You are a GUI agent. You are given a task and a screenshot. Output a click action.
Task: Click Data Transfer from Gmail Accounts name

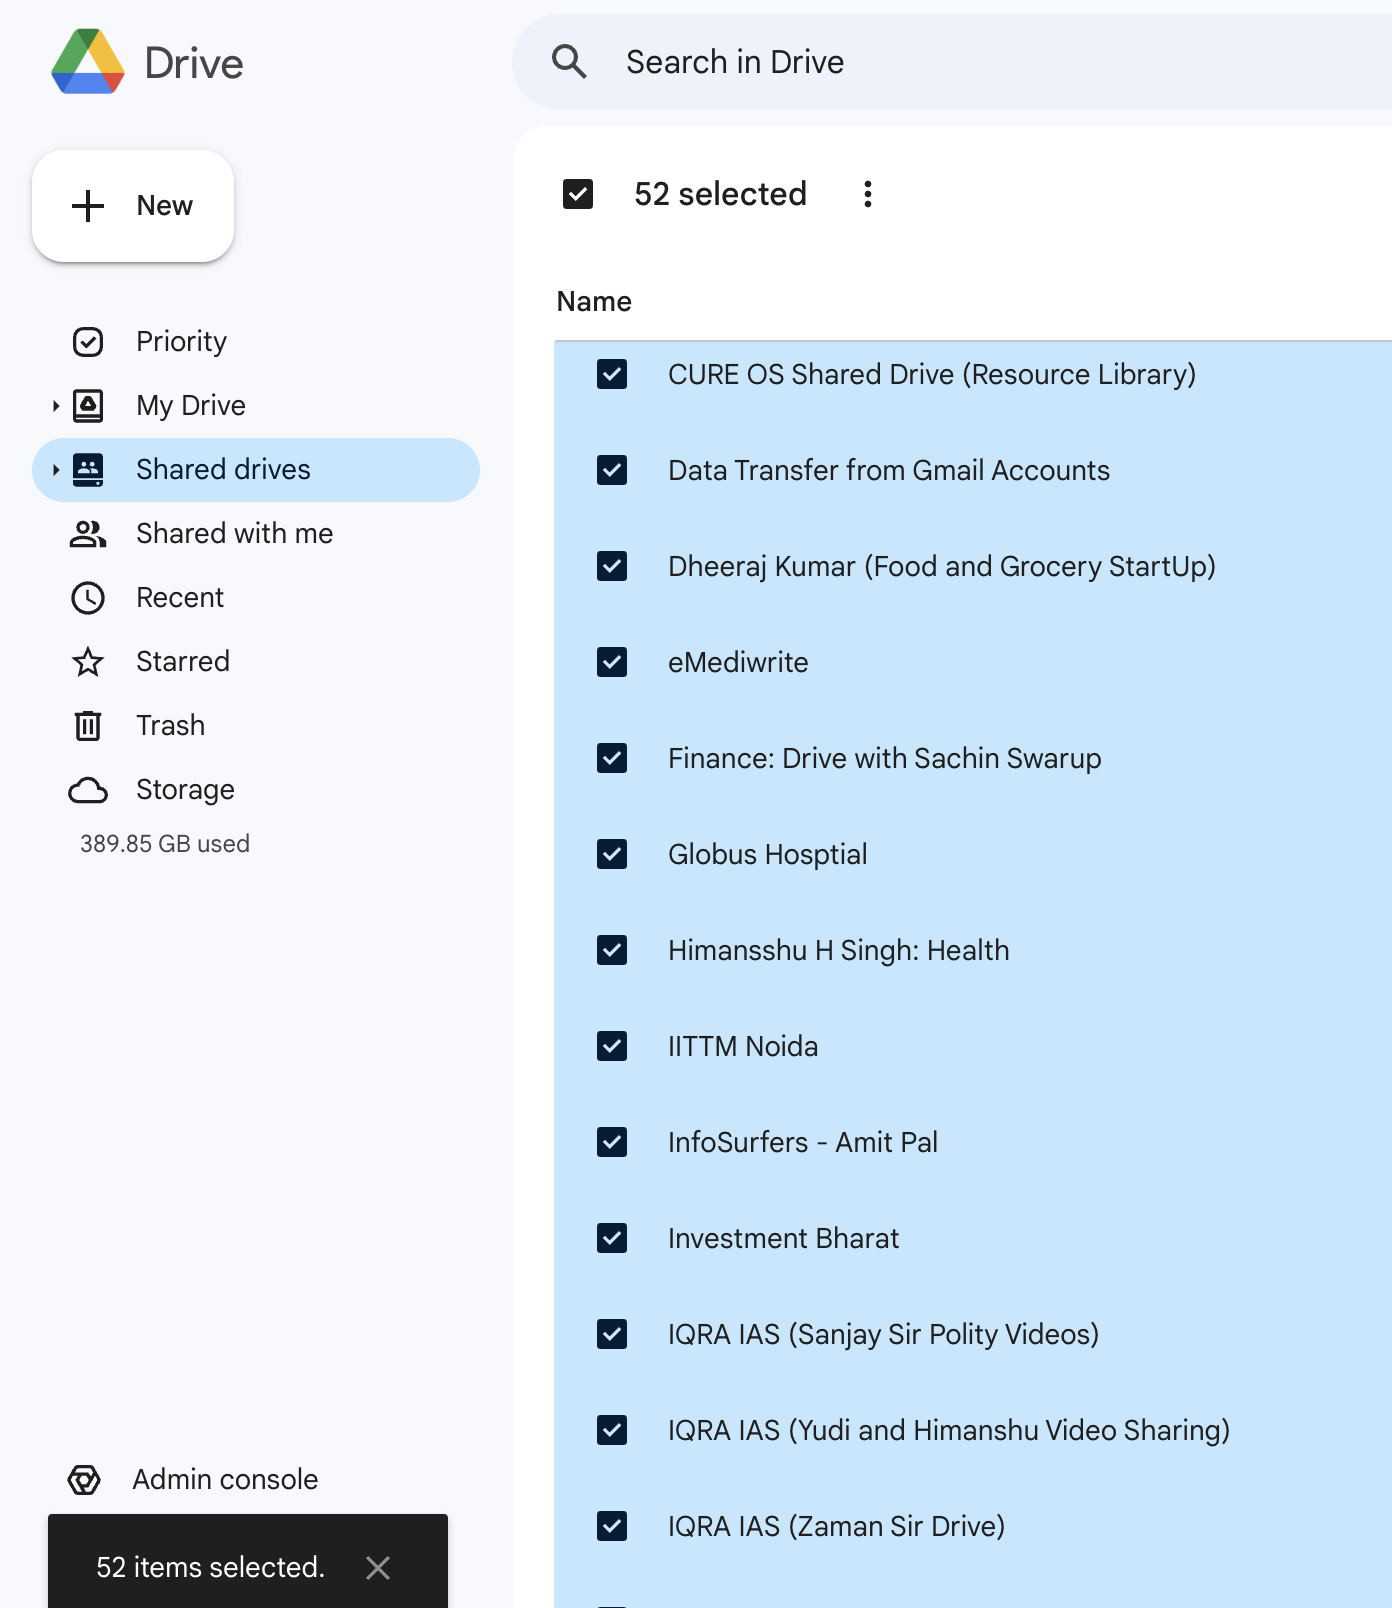[x=889, y=470]
